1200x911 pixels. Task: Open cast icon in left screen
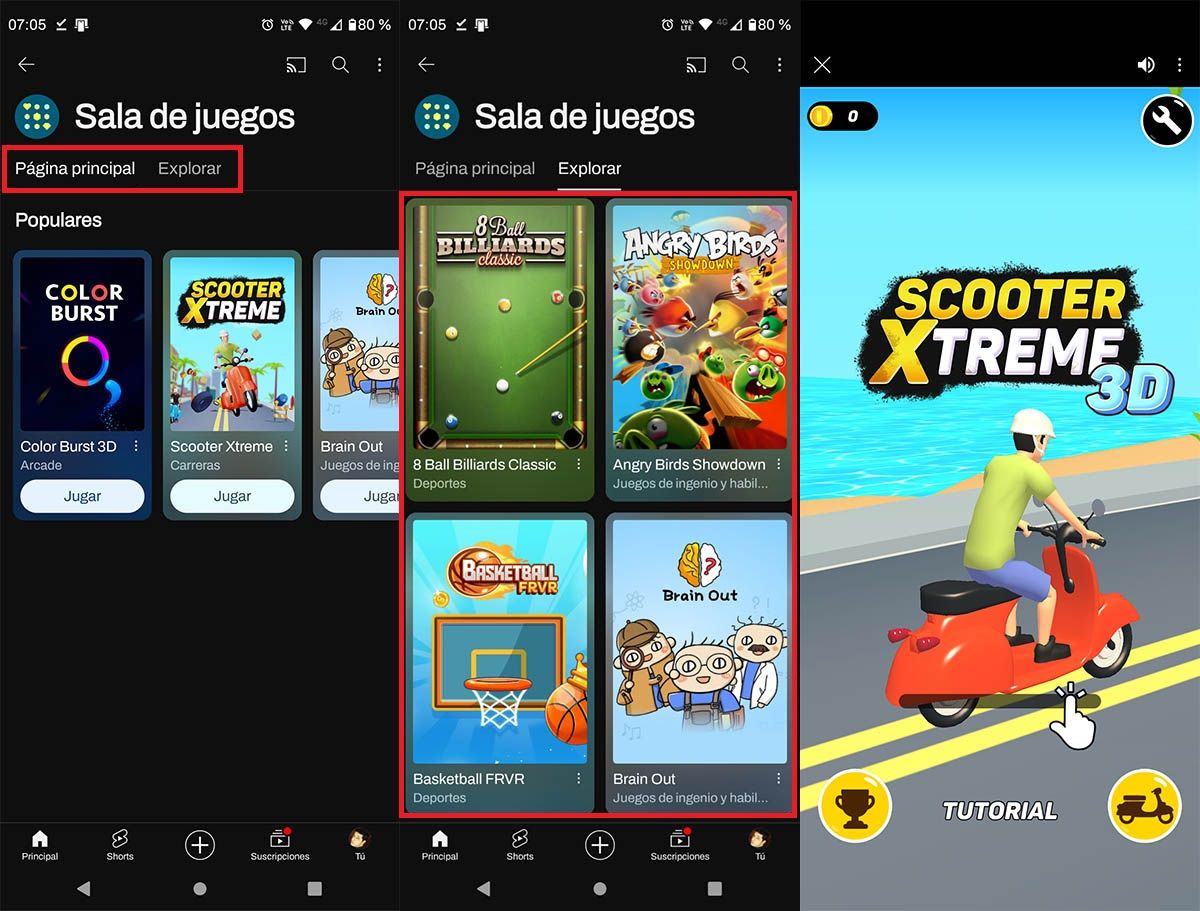tap(295, 65)
